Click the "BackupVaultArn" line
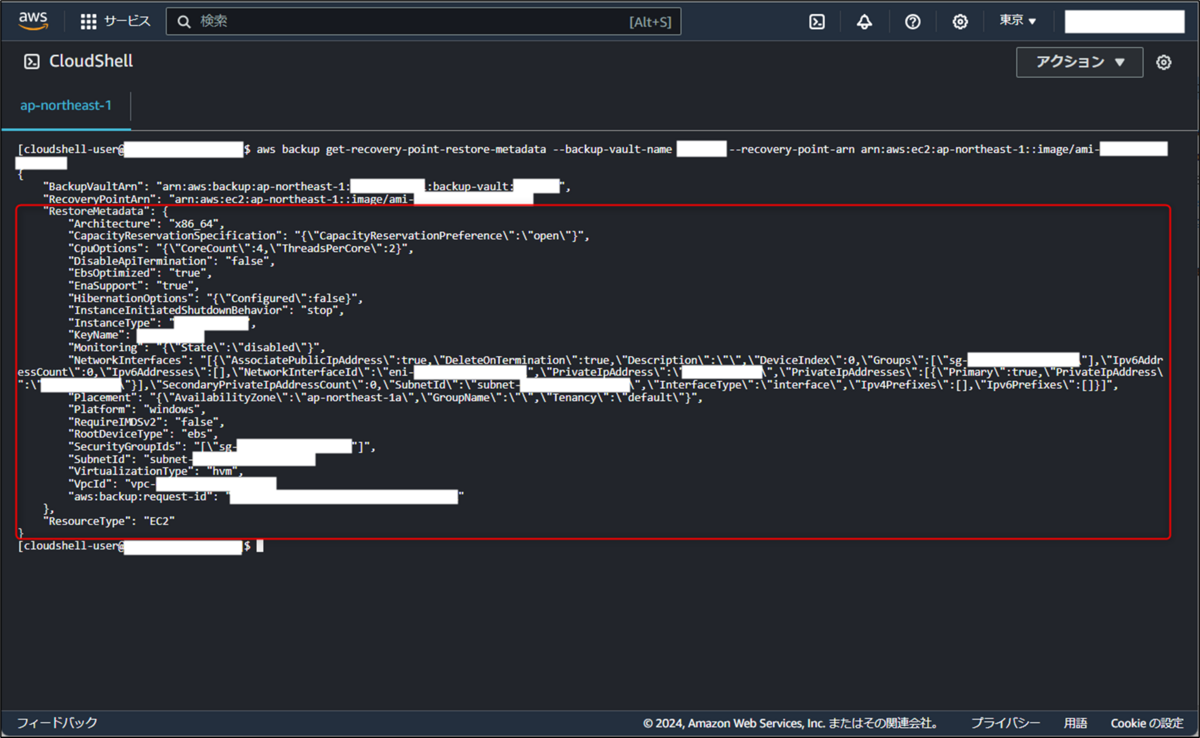 pyautogui.click(x=307, y=186)
